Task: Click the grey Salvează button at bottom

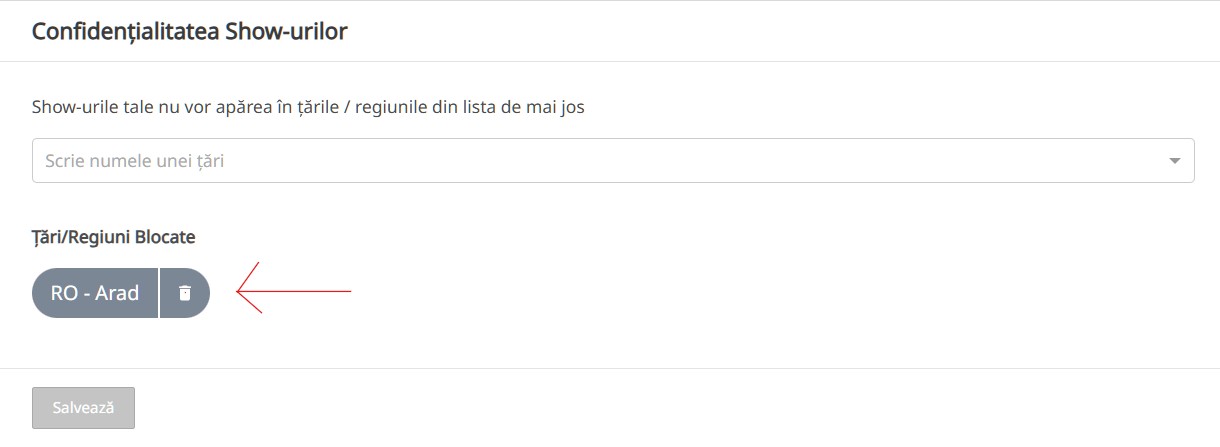Action: [83, 408]
